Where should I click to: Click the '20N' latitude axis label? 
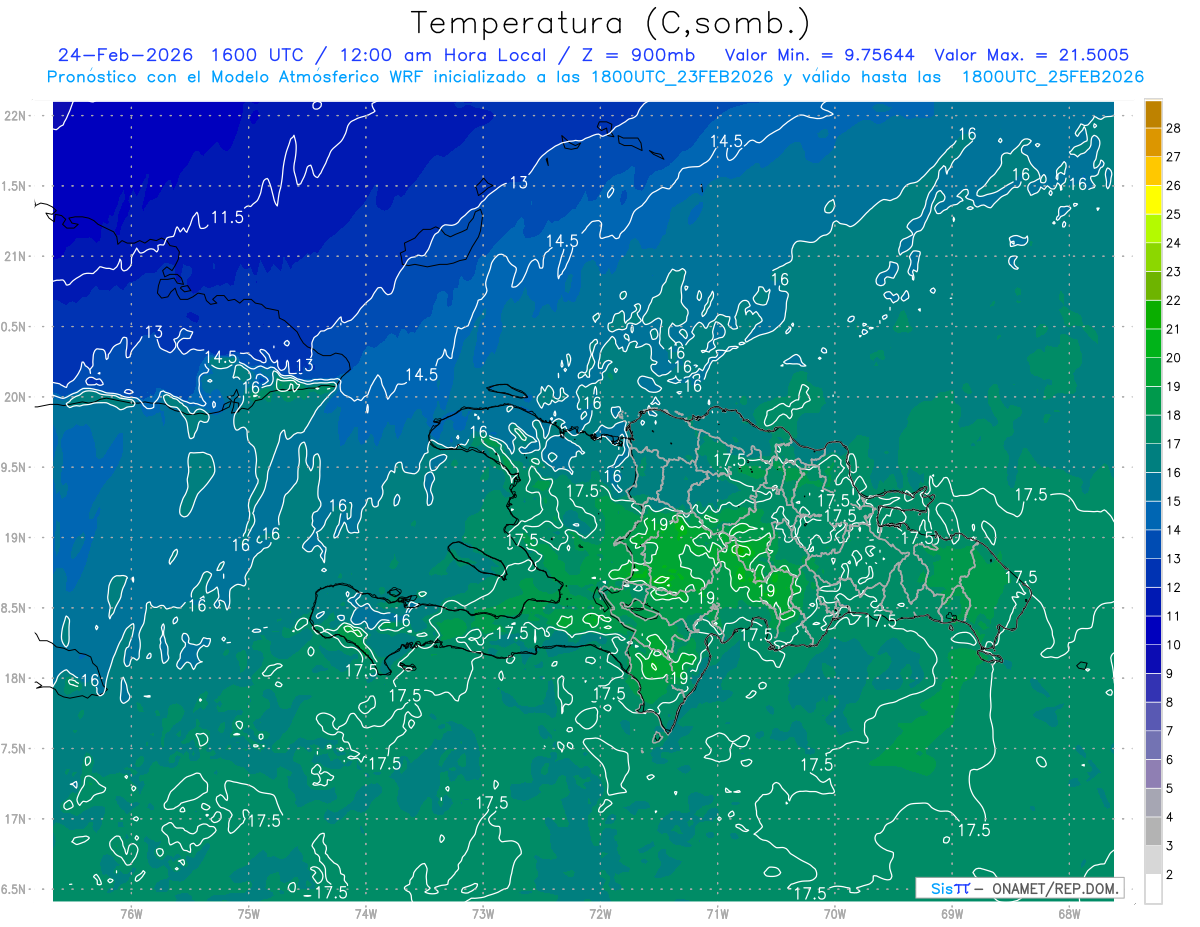coord(15,397)
